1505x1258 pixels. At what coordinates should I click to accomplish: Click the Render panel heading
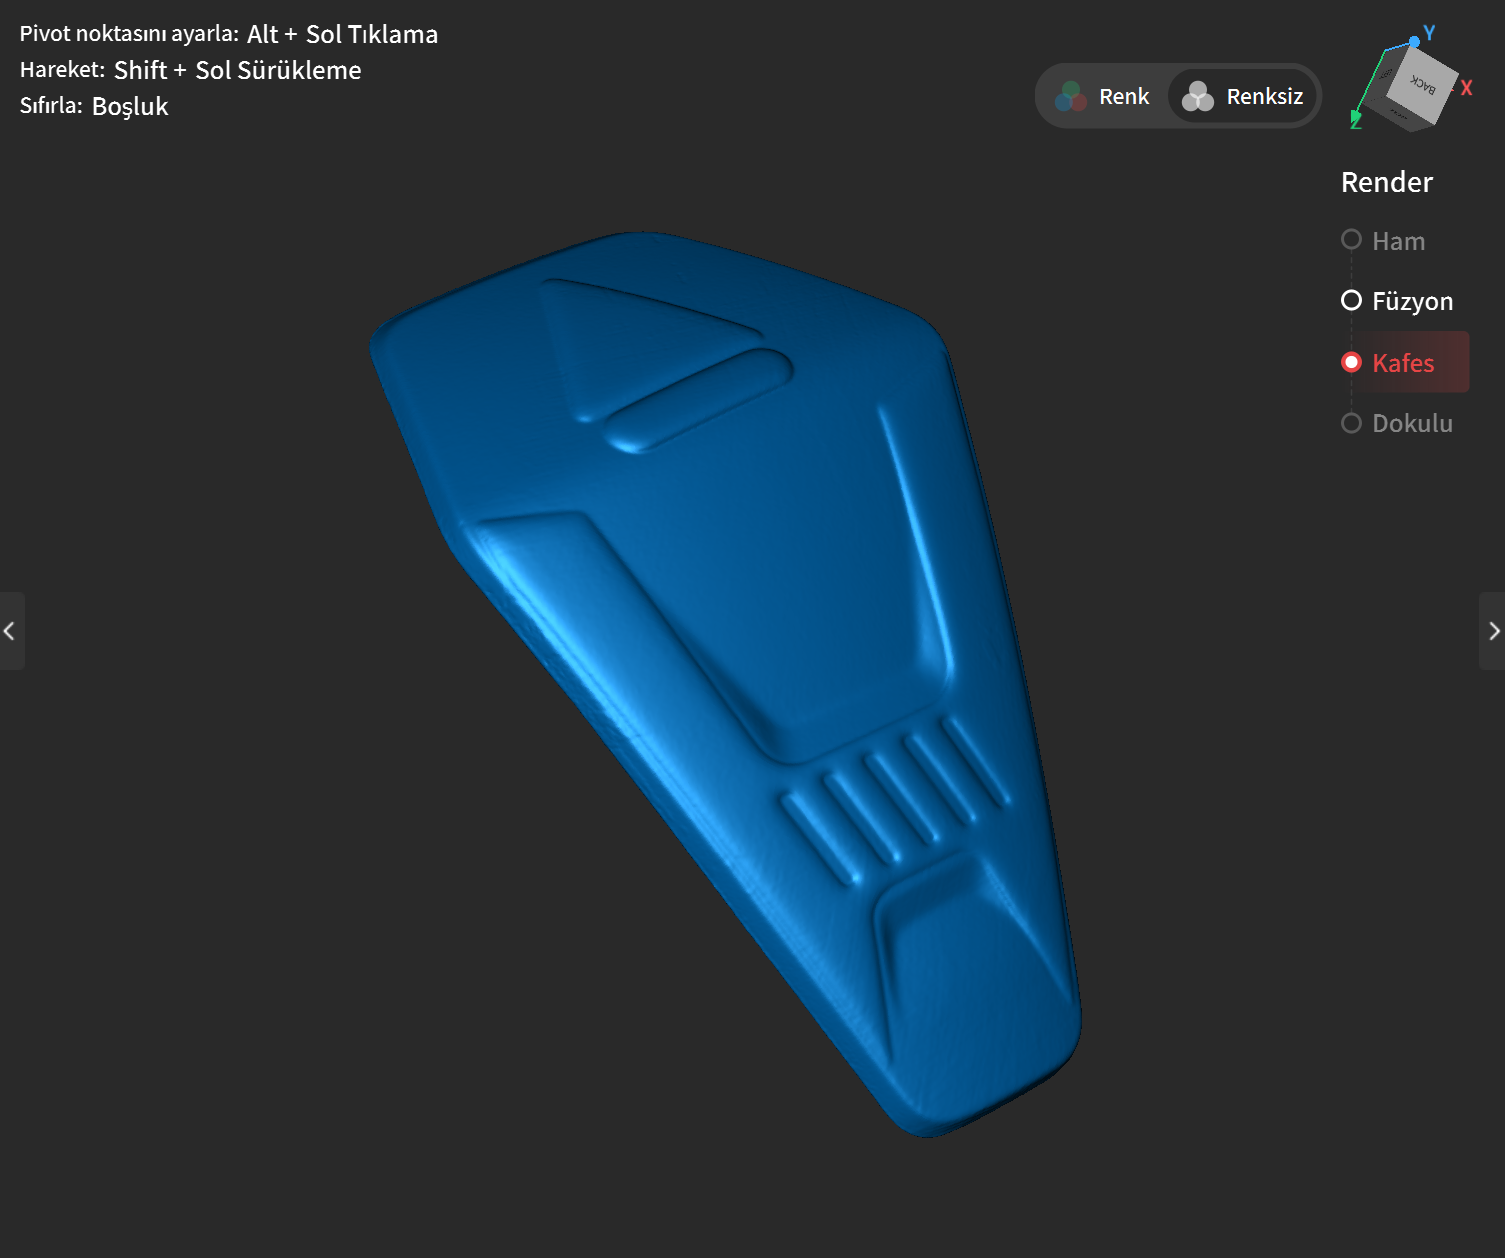1386,182
